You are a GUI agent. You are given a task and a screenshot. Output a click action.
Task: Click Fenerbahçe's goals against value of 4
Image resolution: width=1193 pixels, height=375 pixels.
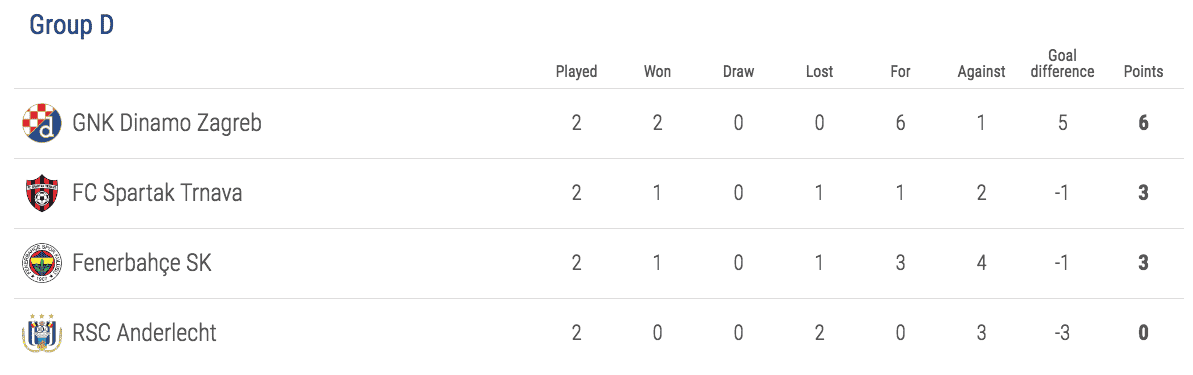(981, 263)
